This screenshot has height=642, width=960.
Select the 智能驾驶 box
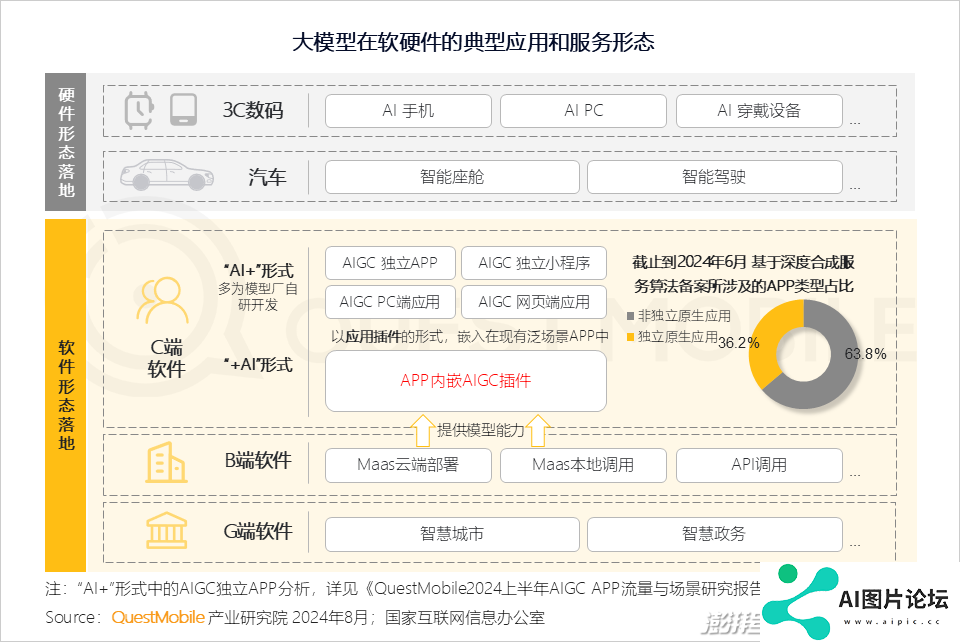(x=714, y=177)
